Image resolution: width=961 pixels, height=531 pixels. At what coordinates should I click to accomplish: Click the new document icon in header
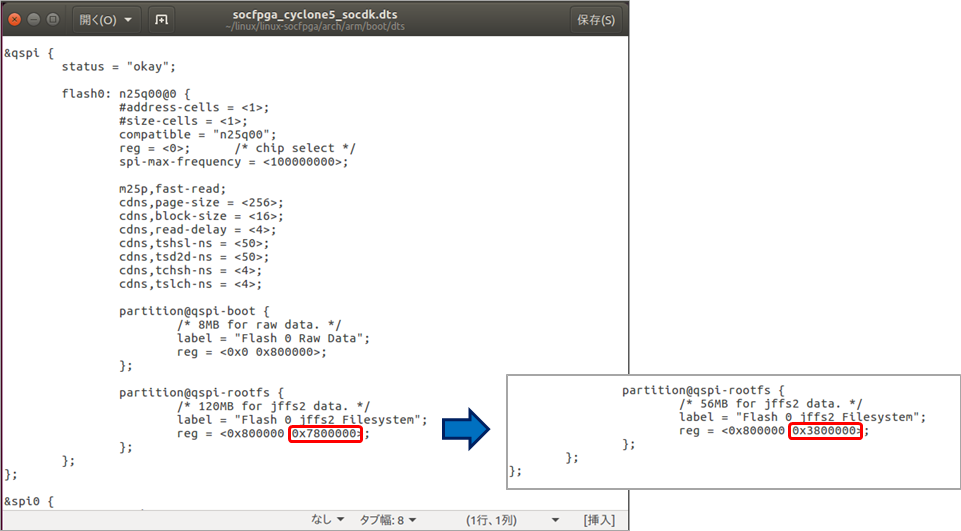161,19
